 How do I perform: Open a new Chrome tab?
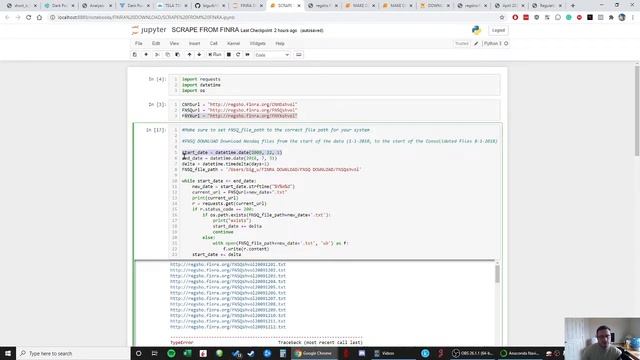click(573, 6)
